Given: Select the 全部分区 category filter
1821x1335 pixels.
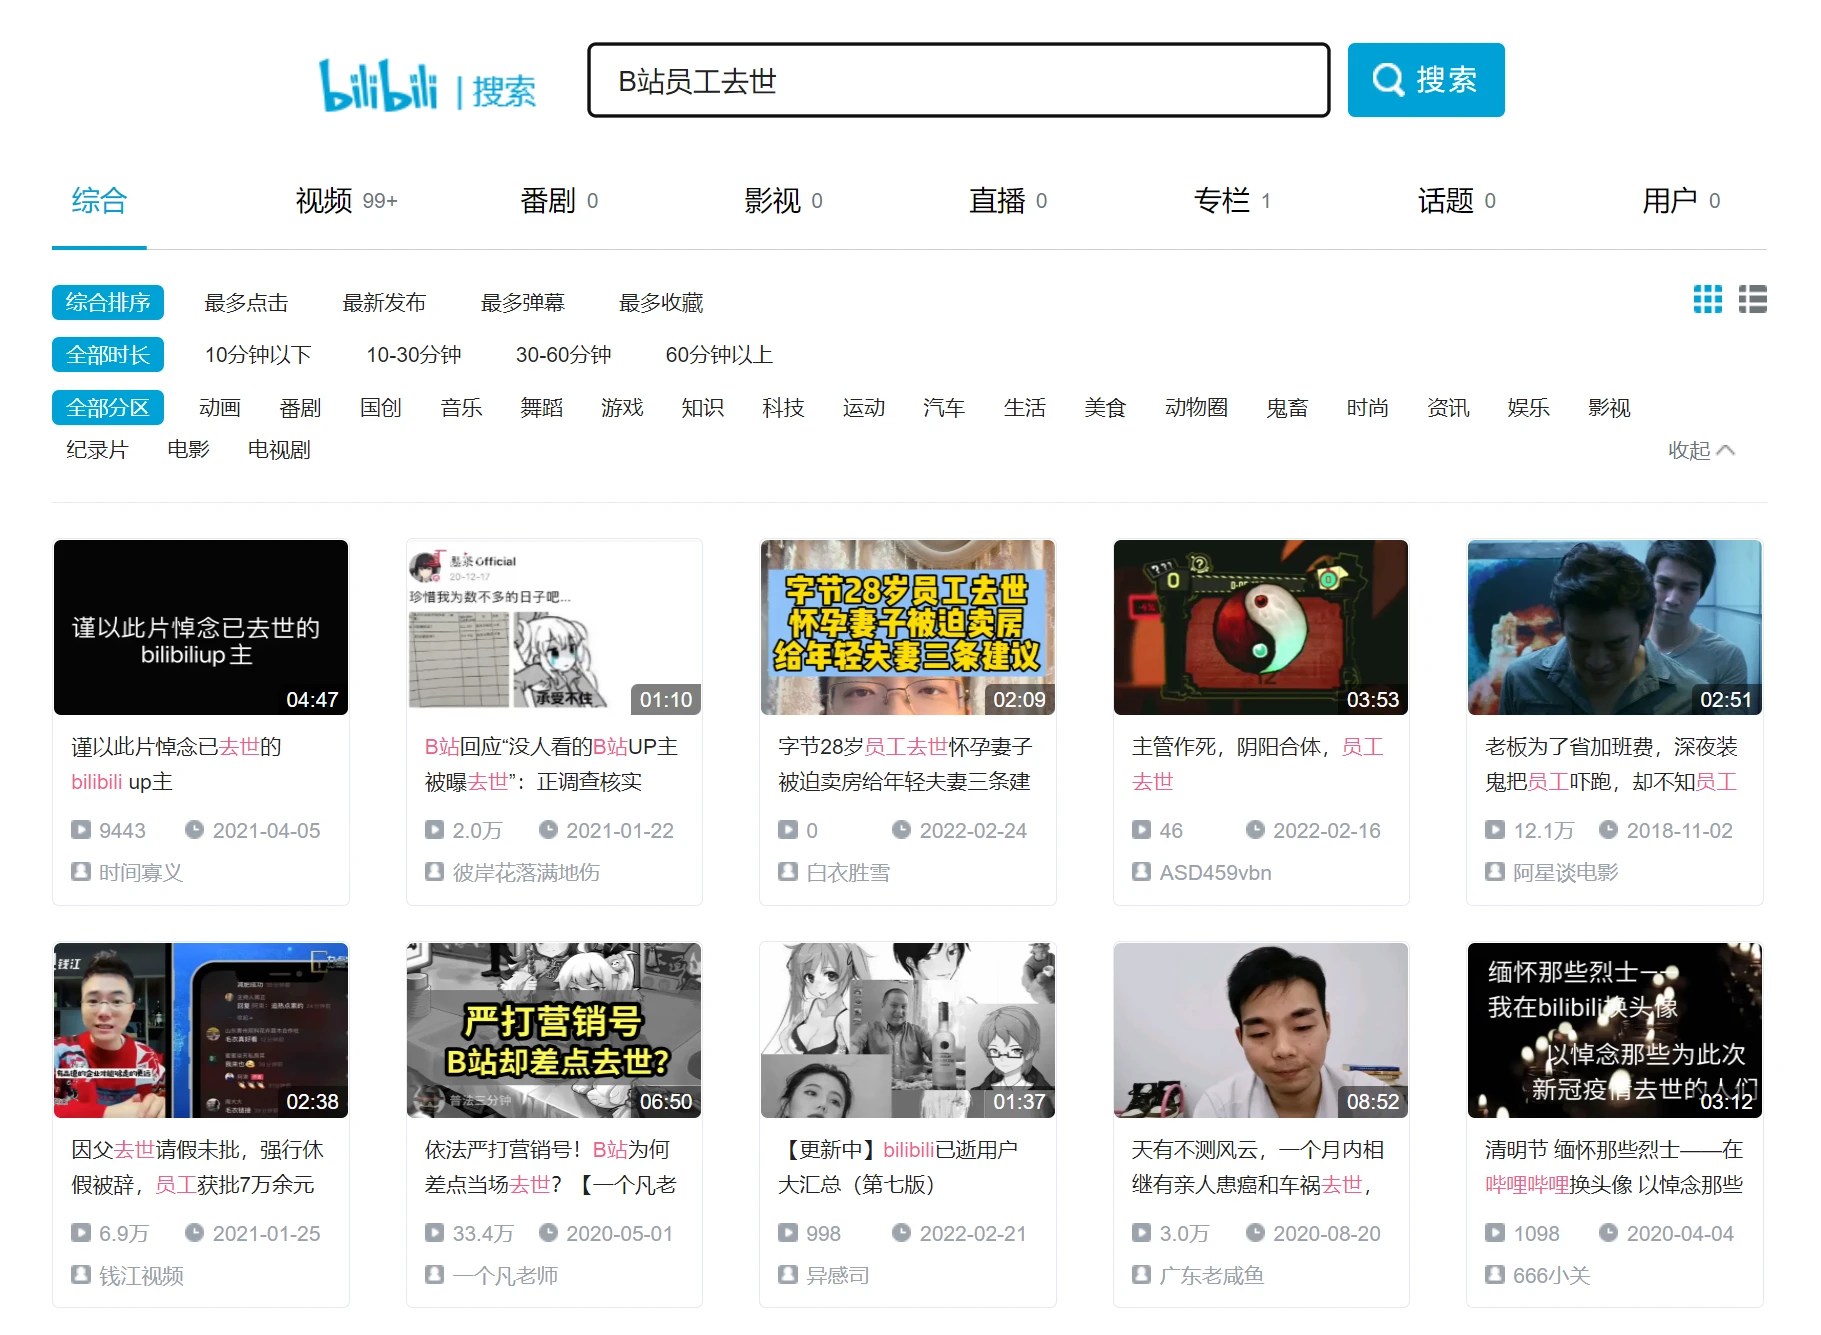Looking at the screenshot, I should point(108,407).
